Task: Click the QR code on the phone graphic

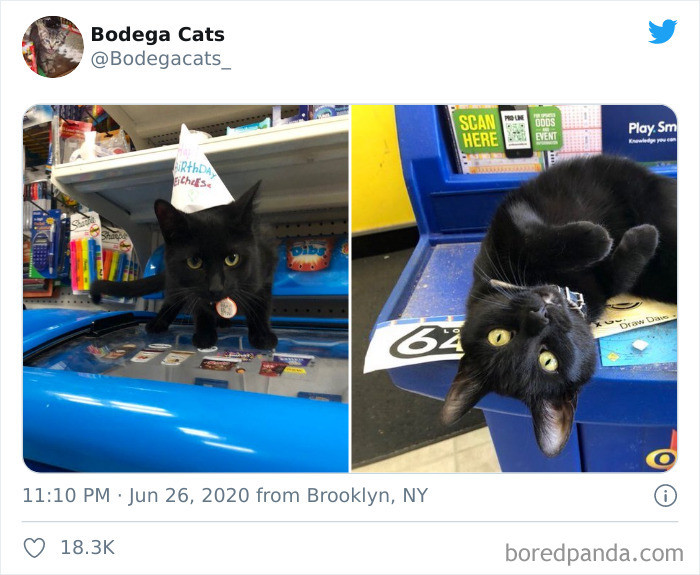Action: click(516, 133)
